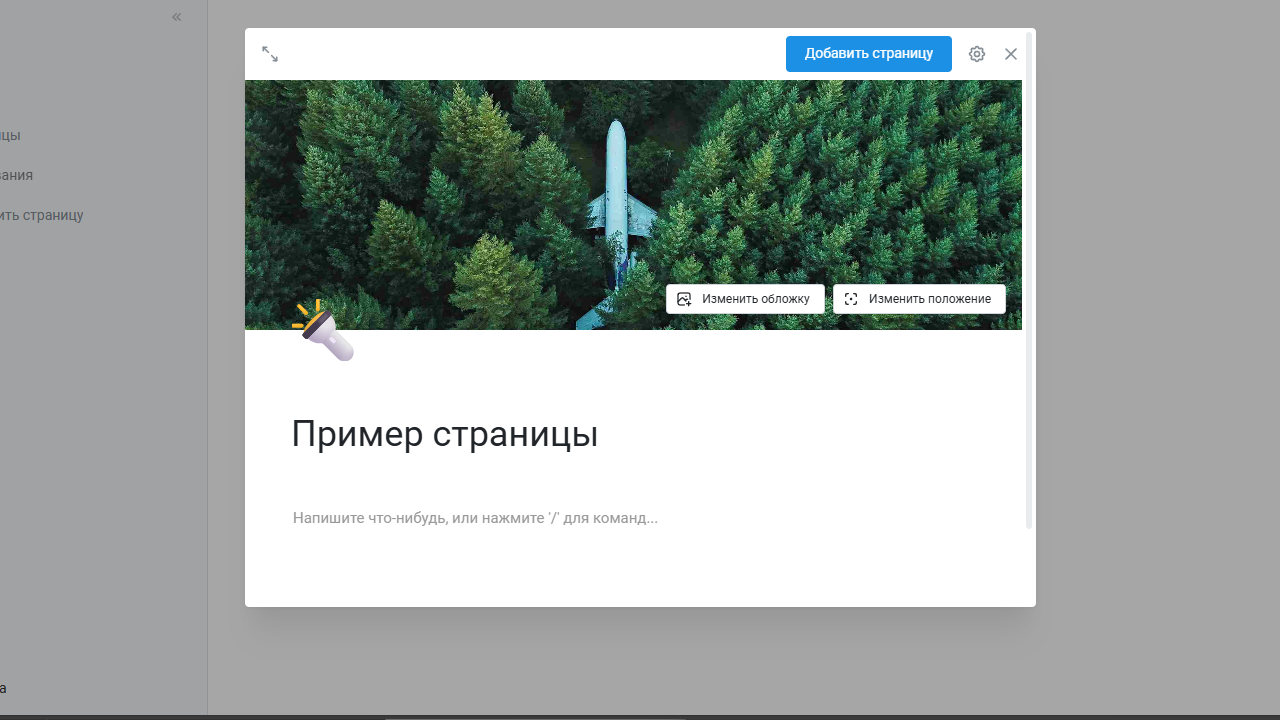Image resolution: width=1280 pixels, height=720 pixels.
Task: Click the blue "Добавить страницу" button
Action: point(868,54)
